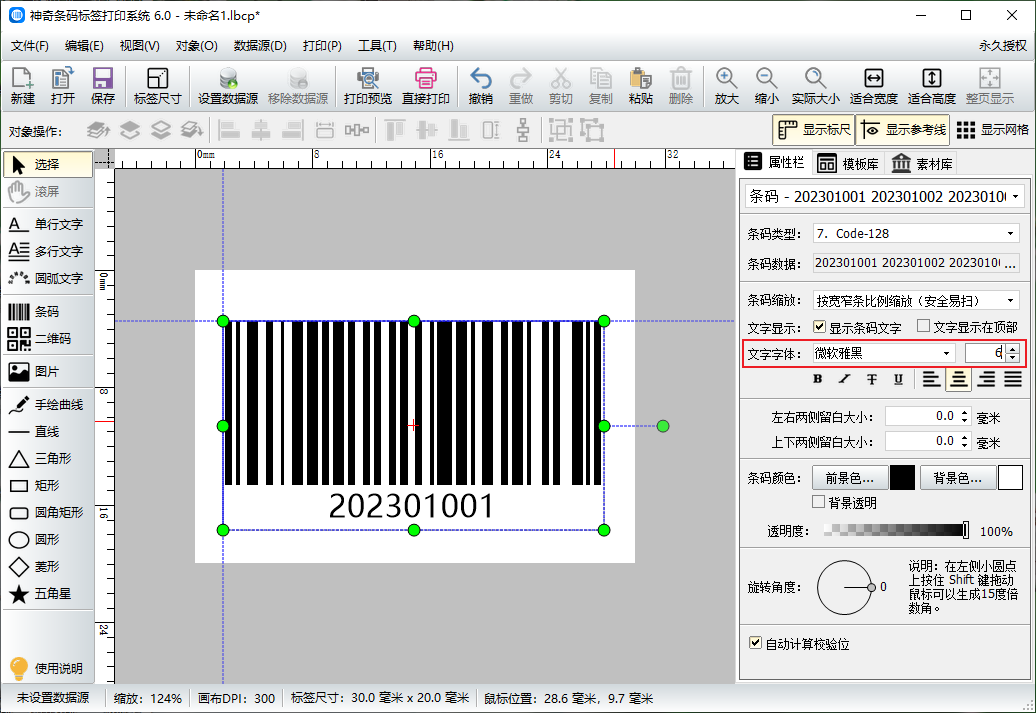Viewport: 1036px width, 713px height.
Task: Click 设置数据源 data source icon
Action: 228,86
